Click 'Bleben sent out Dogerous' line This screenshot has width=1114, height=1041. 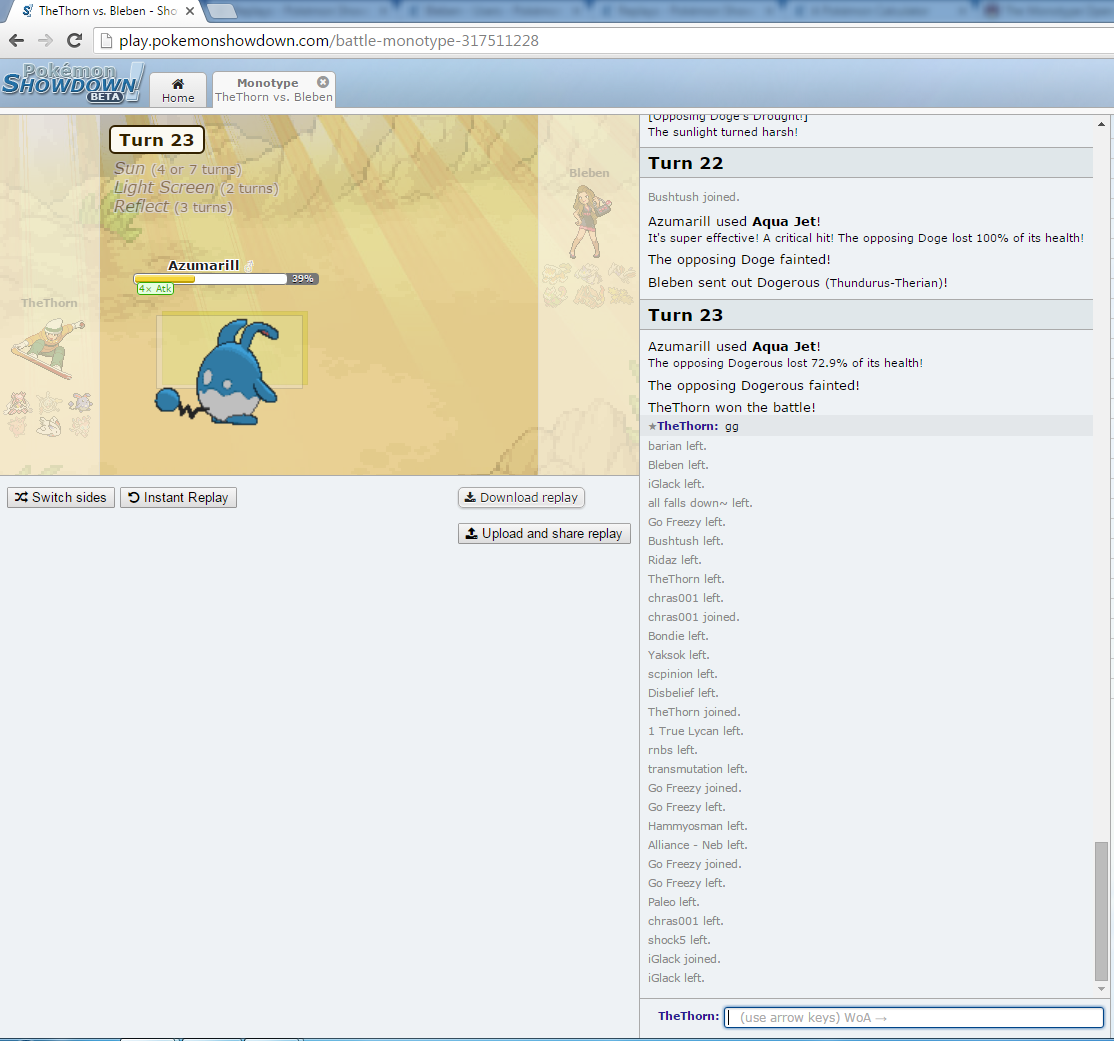pos(797,283)
